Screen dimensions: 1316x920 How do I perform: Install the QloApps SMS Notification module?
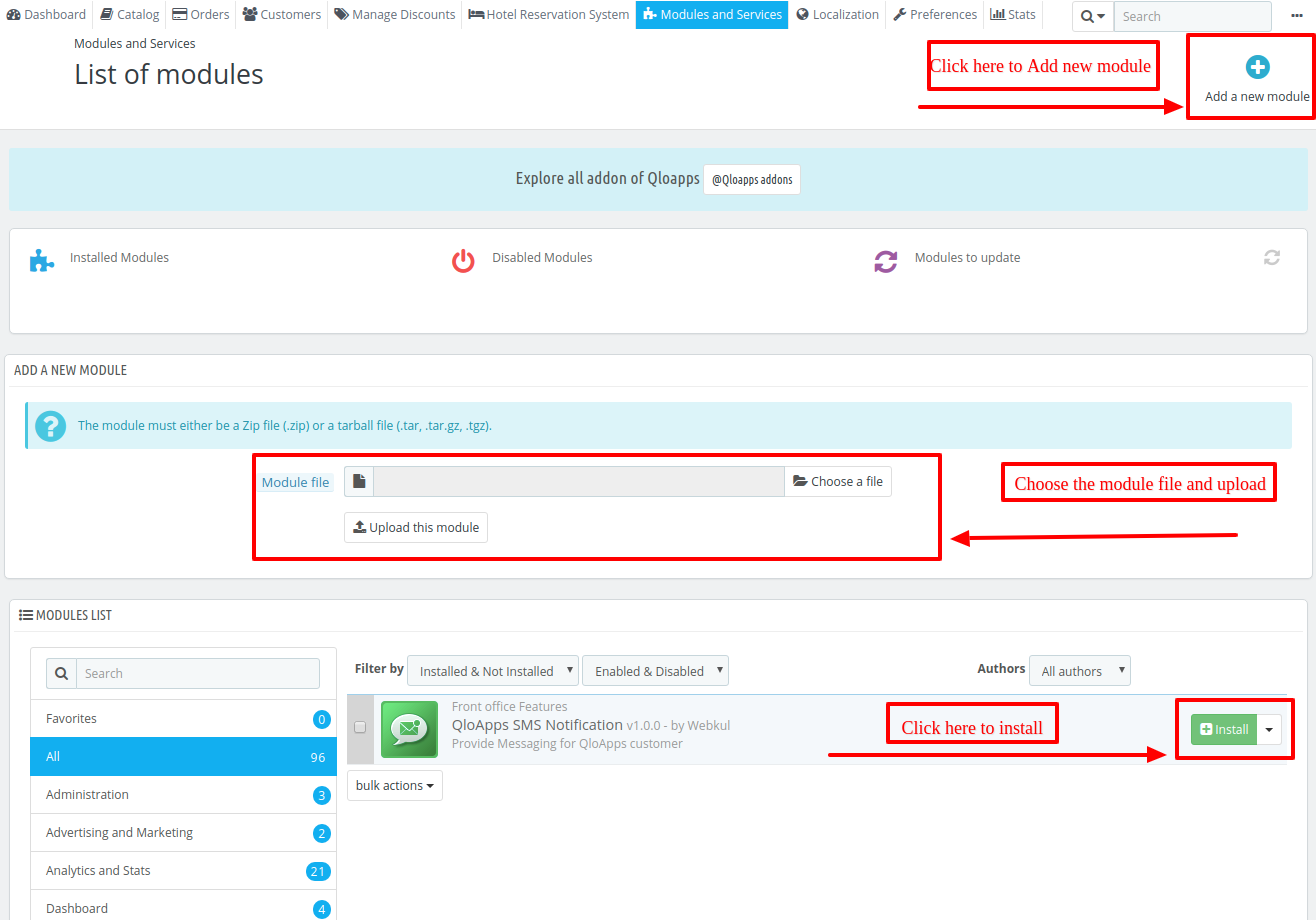[1224, 729]
